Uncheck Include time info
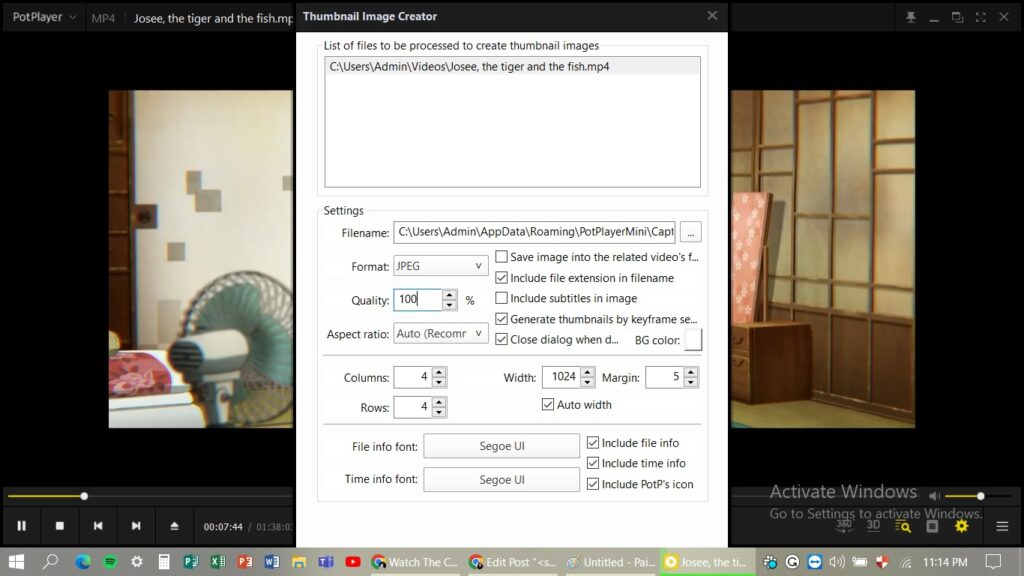This screenshot has height=576, width=1024. click(593, 463)
